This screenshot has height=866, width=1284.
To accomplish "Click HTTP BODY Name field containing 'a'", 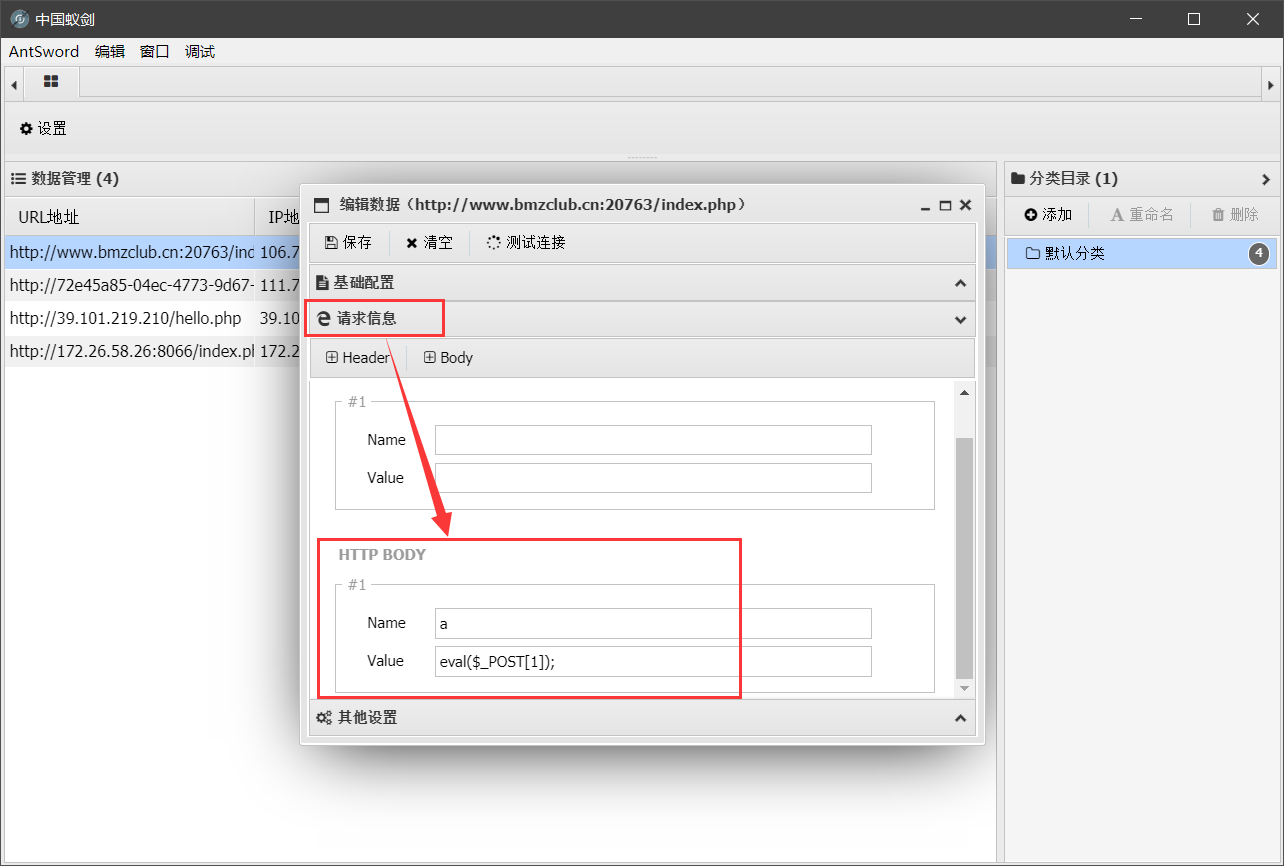I will pos(653,623).
